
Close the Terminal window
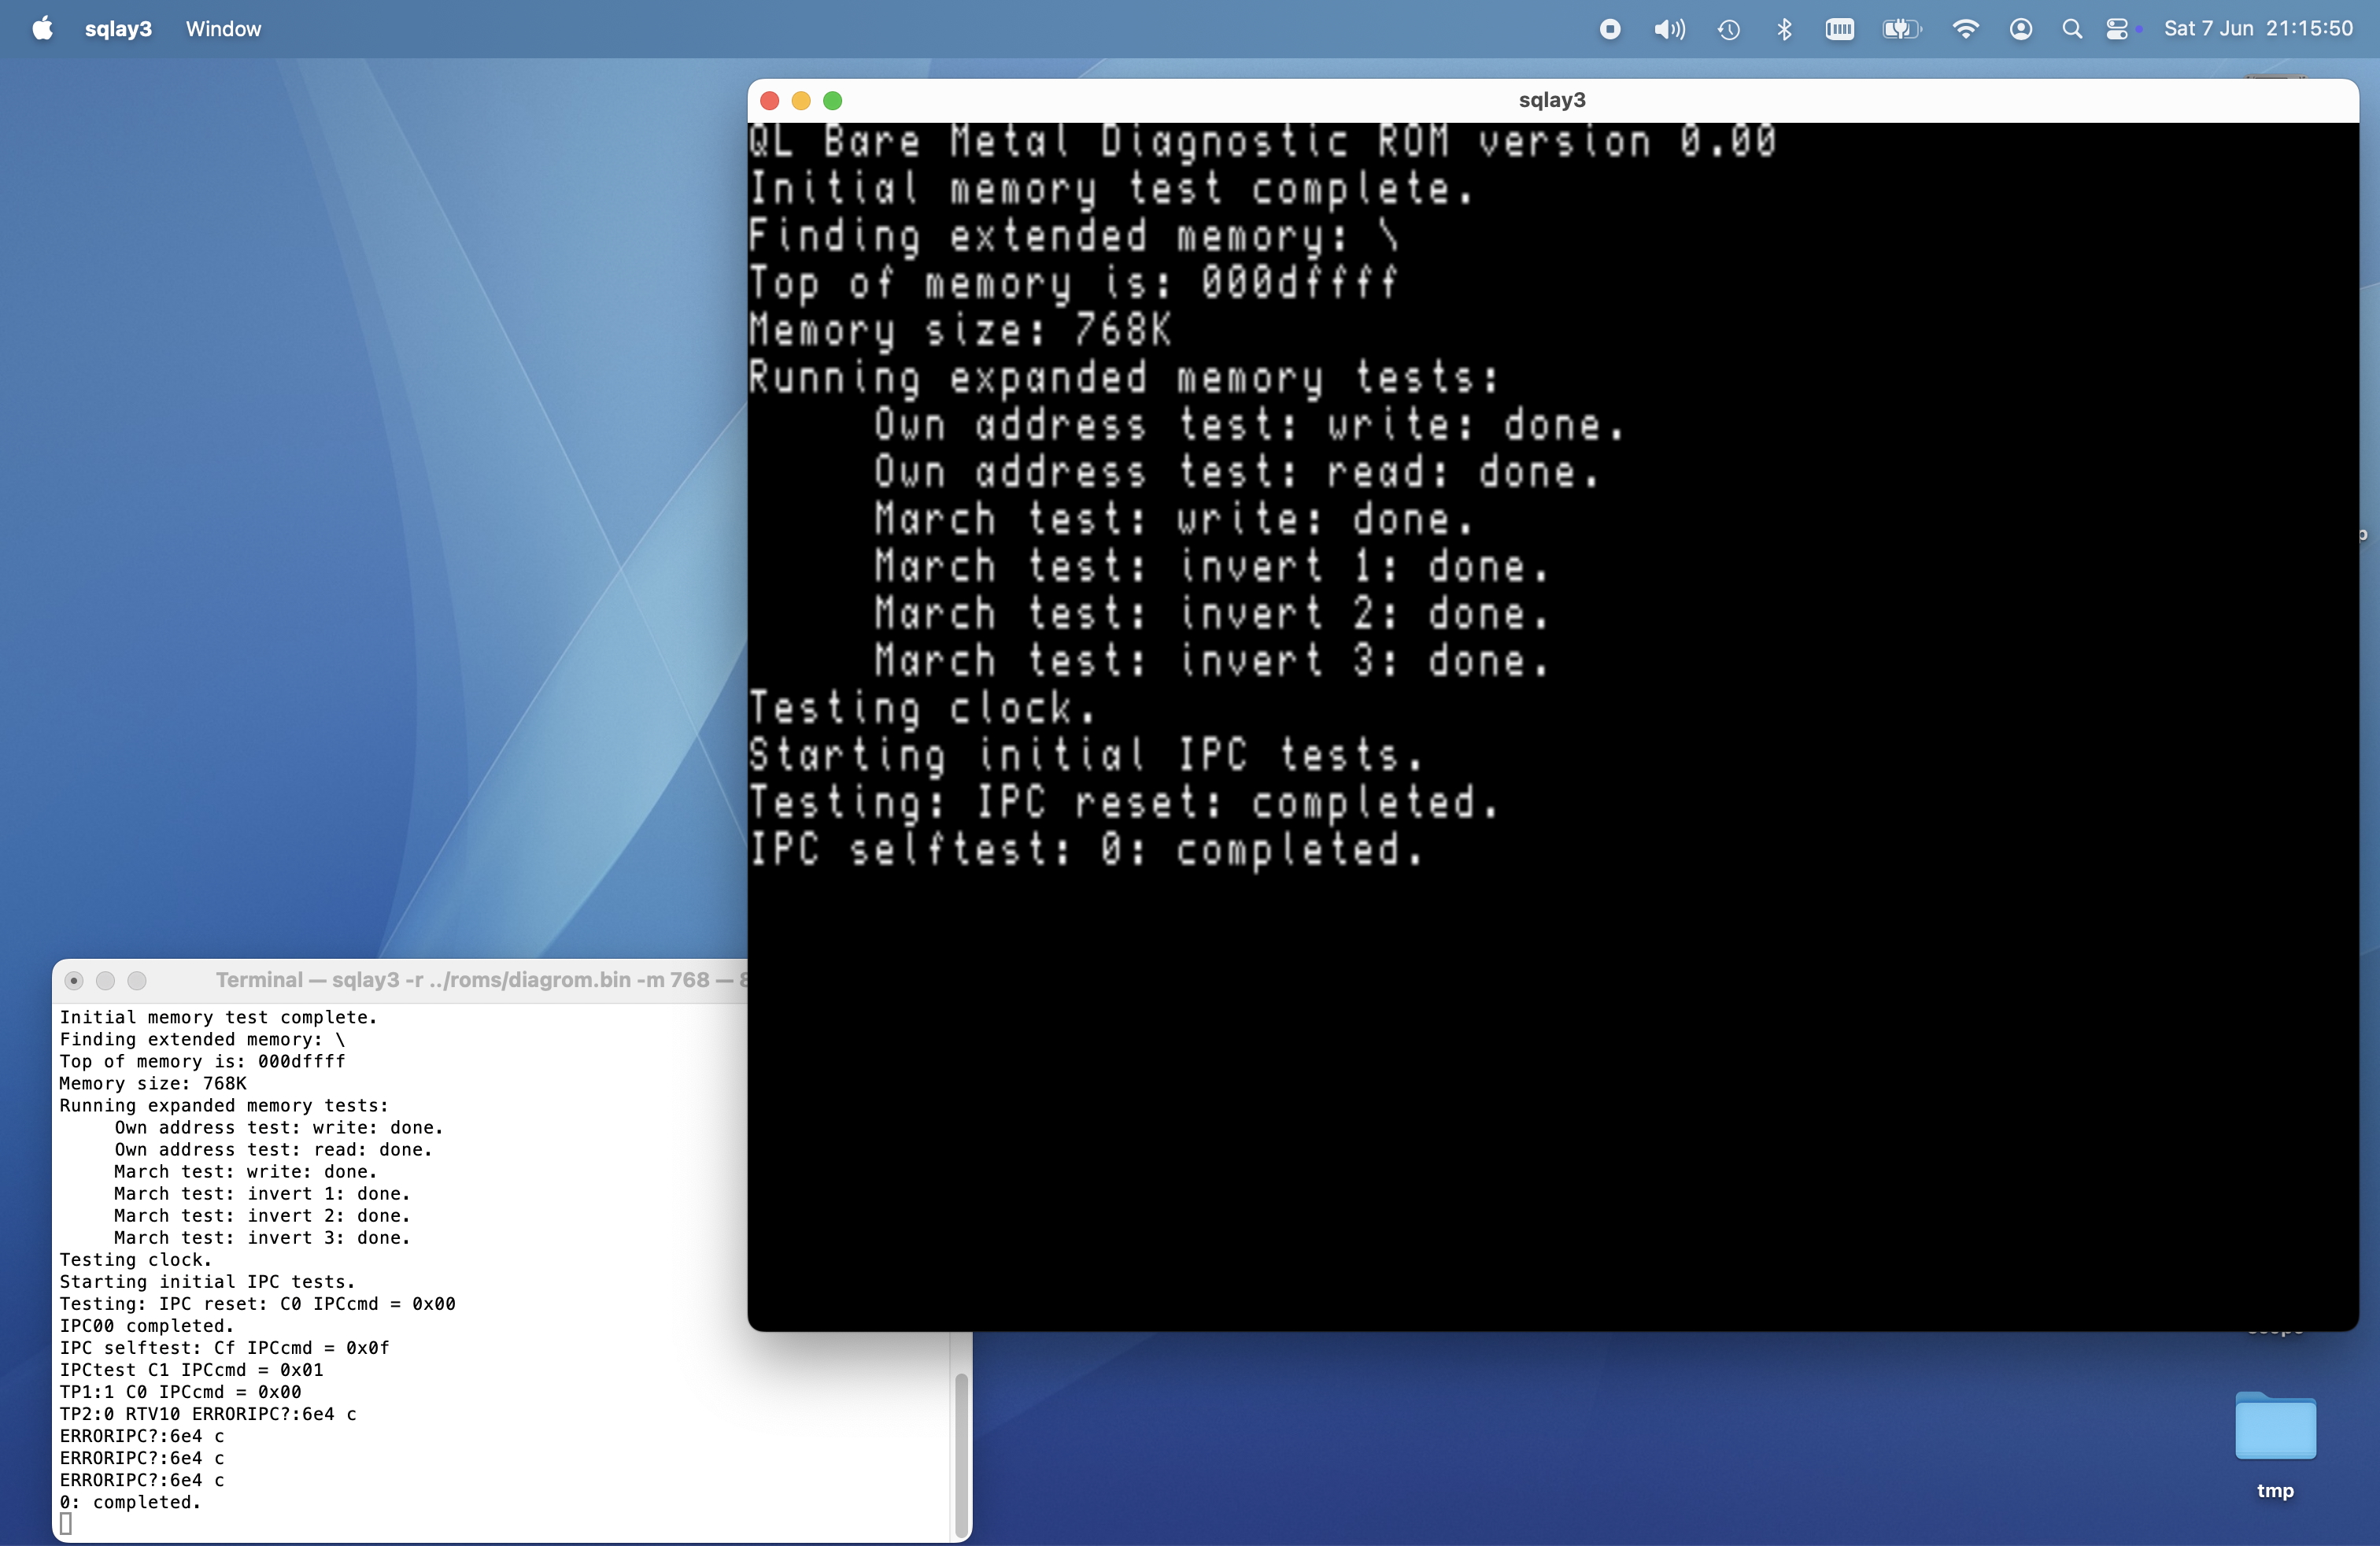point(74,980)
